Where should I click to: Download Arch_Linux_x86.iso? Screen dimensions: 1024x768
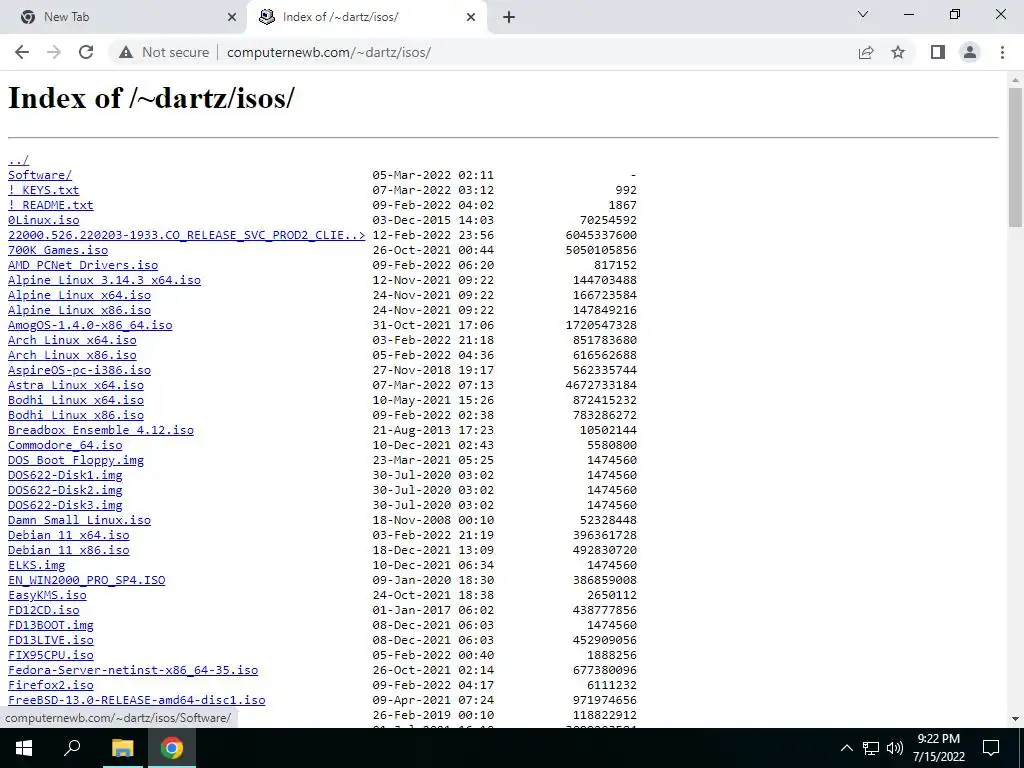click(x=72, y=355)
